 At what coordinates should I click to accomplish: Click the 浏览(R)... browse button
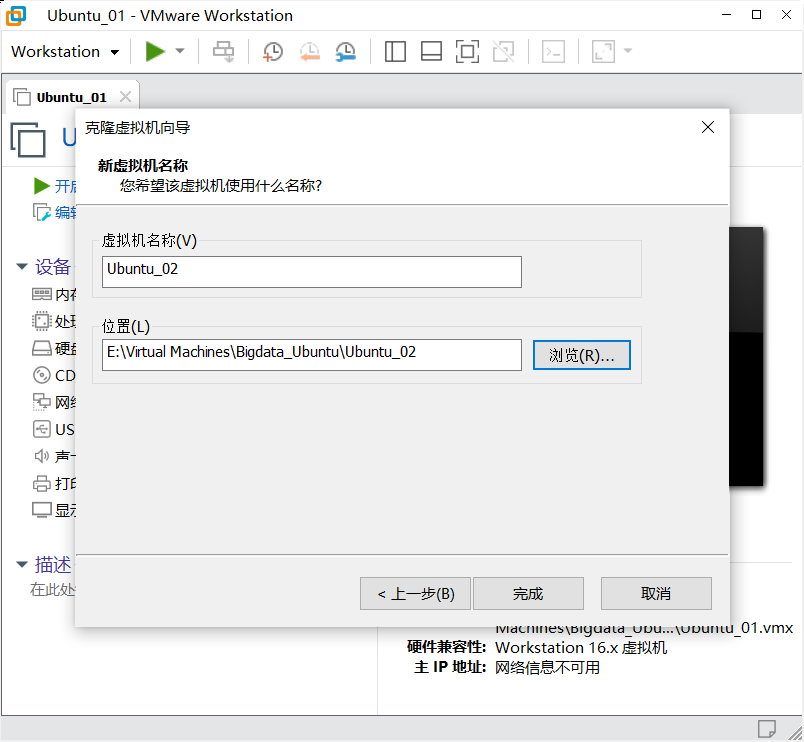(x=581, y=355)
